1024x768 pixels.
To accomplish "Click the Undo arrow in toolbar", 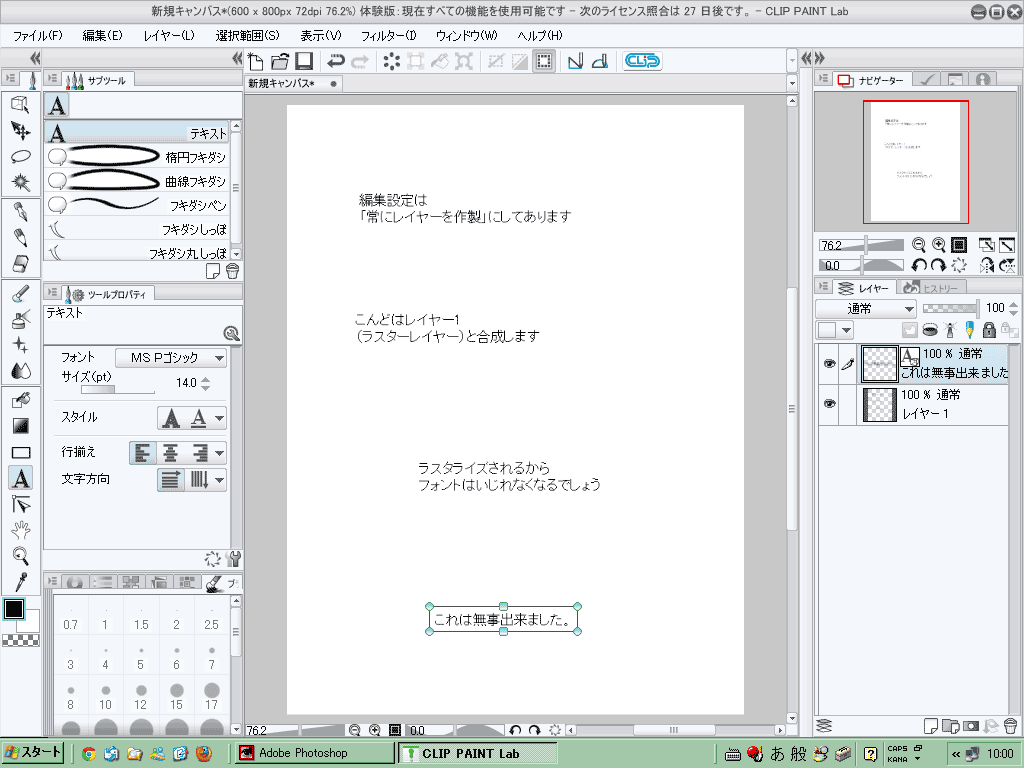I will click(x=336, y=61).
